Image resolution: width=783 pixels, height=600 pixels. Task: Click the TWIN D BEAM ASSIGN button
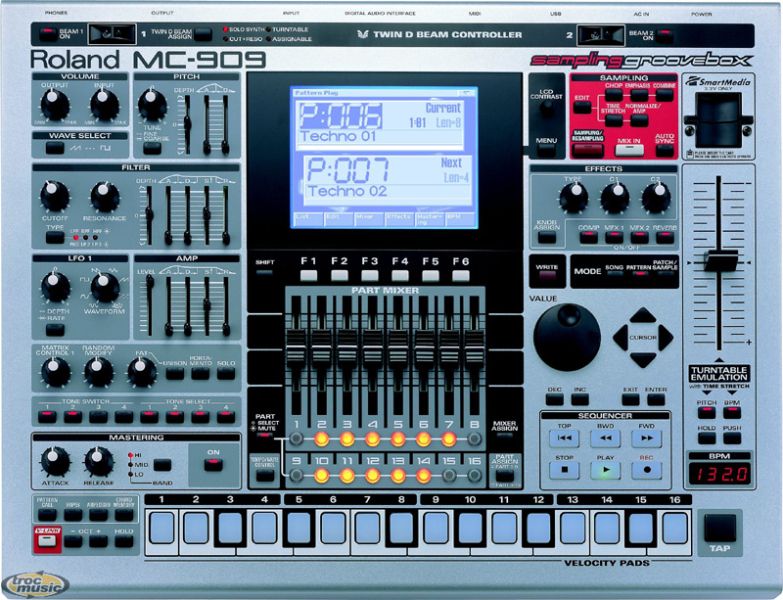(x=203, y=34)
